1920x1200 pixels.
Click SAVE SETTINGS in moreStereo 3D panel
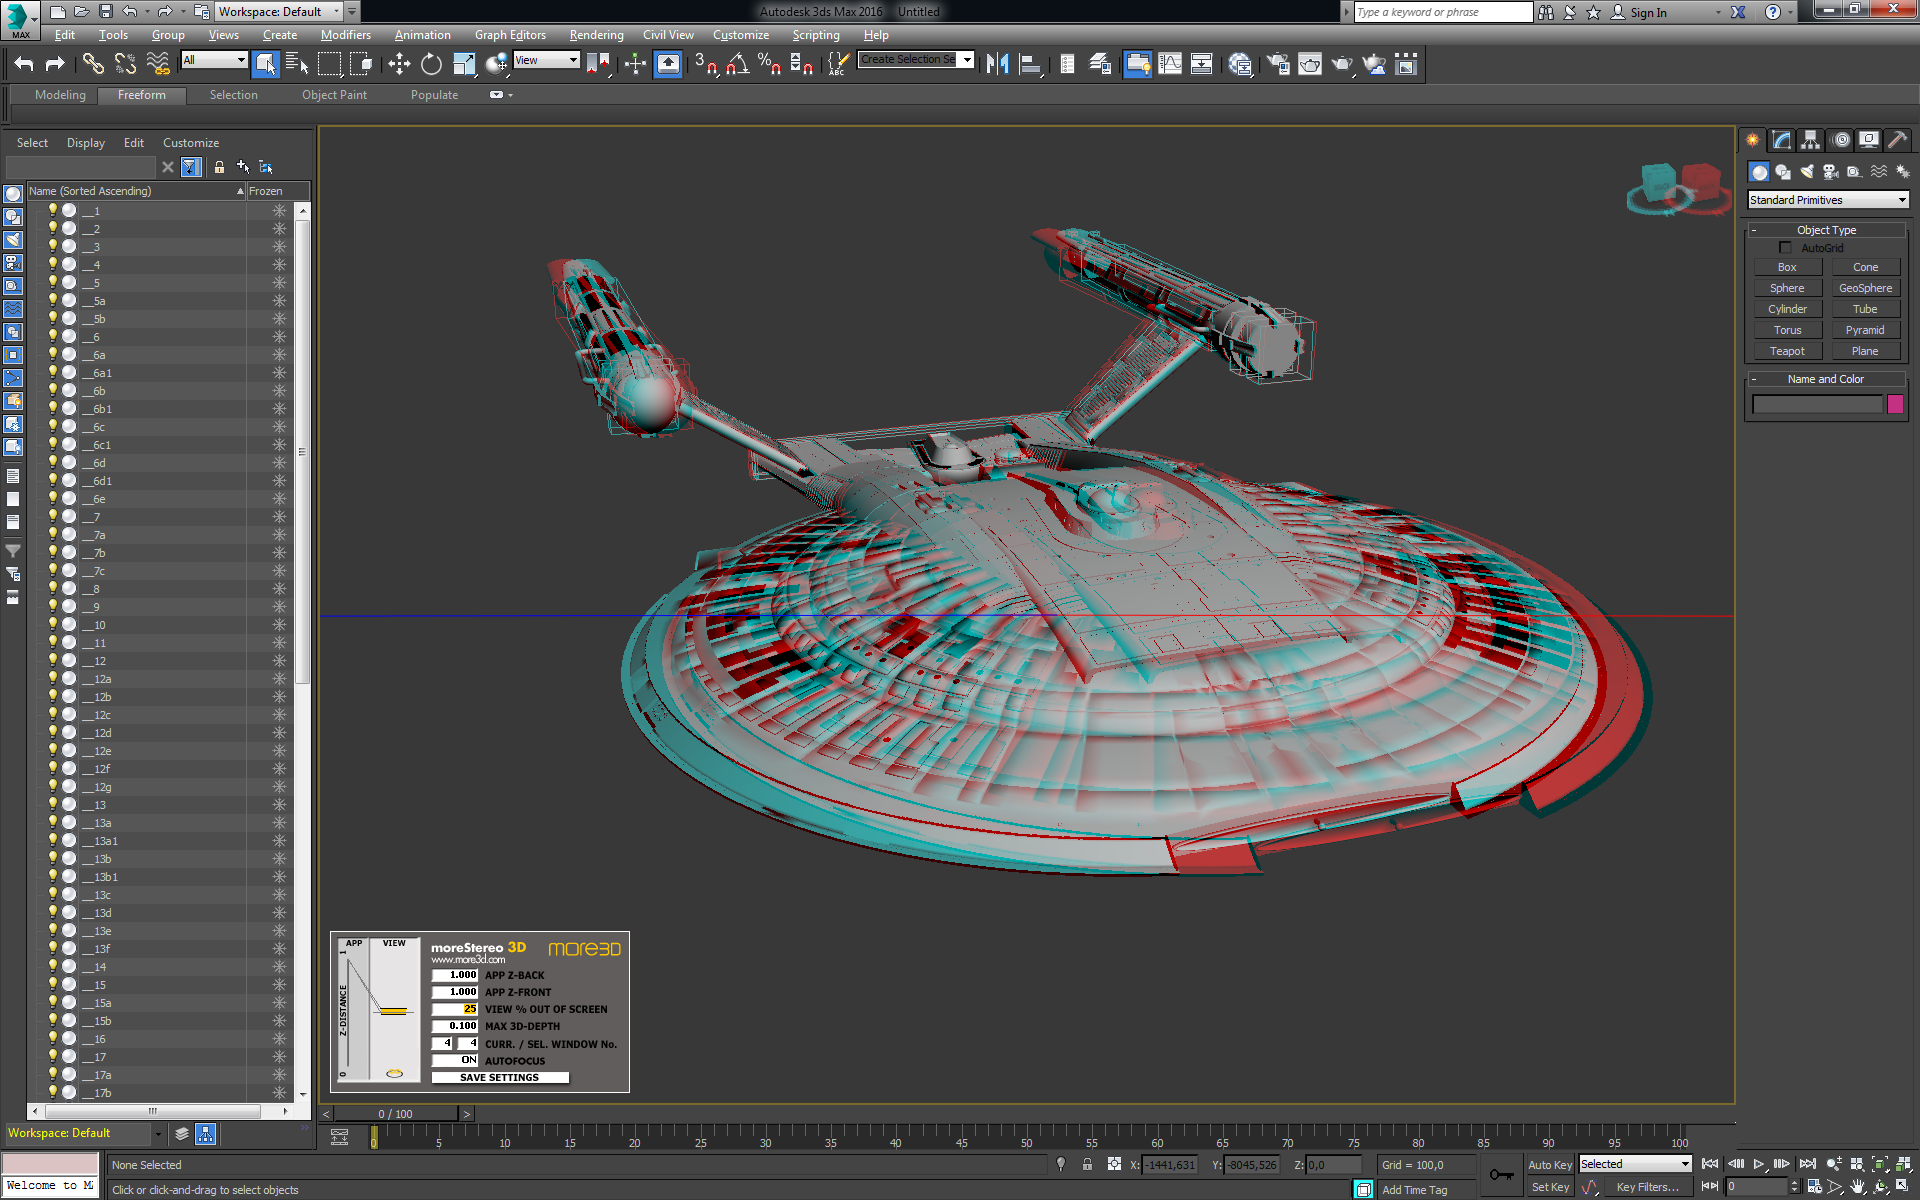(x=500, y=1078)
